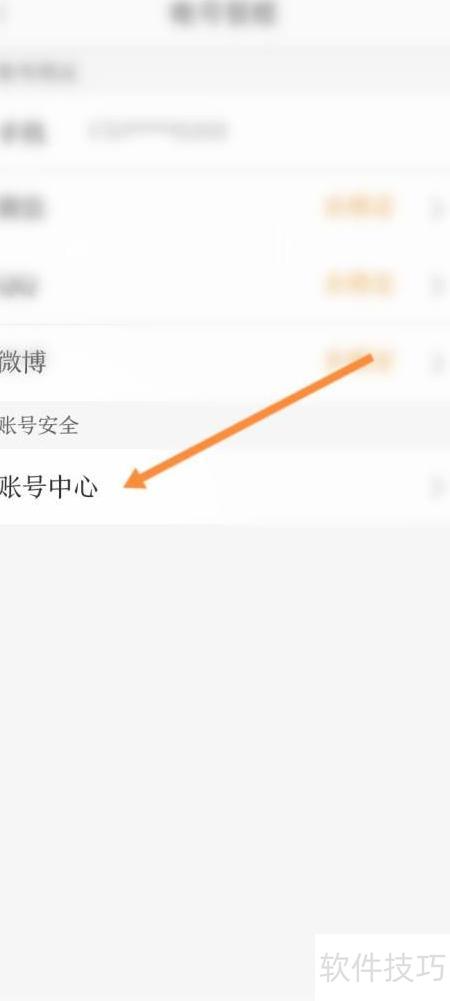Image resolution: width=450 pixels, height=1001 pixels.
Task: Click the upper tail end of the orange annotation arrow
Action: tap(367, 359)
